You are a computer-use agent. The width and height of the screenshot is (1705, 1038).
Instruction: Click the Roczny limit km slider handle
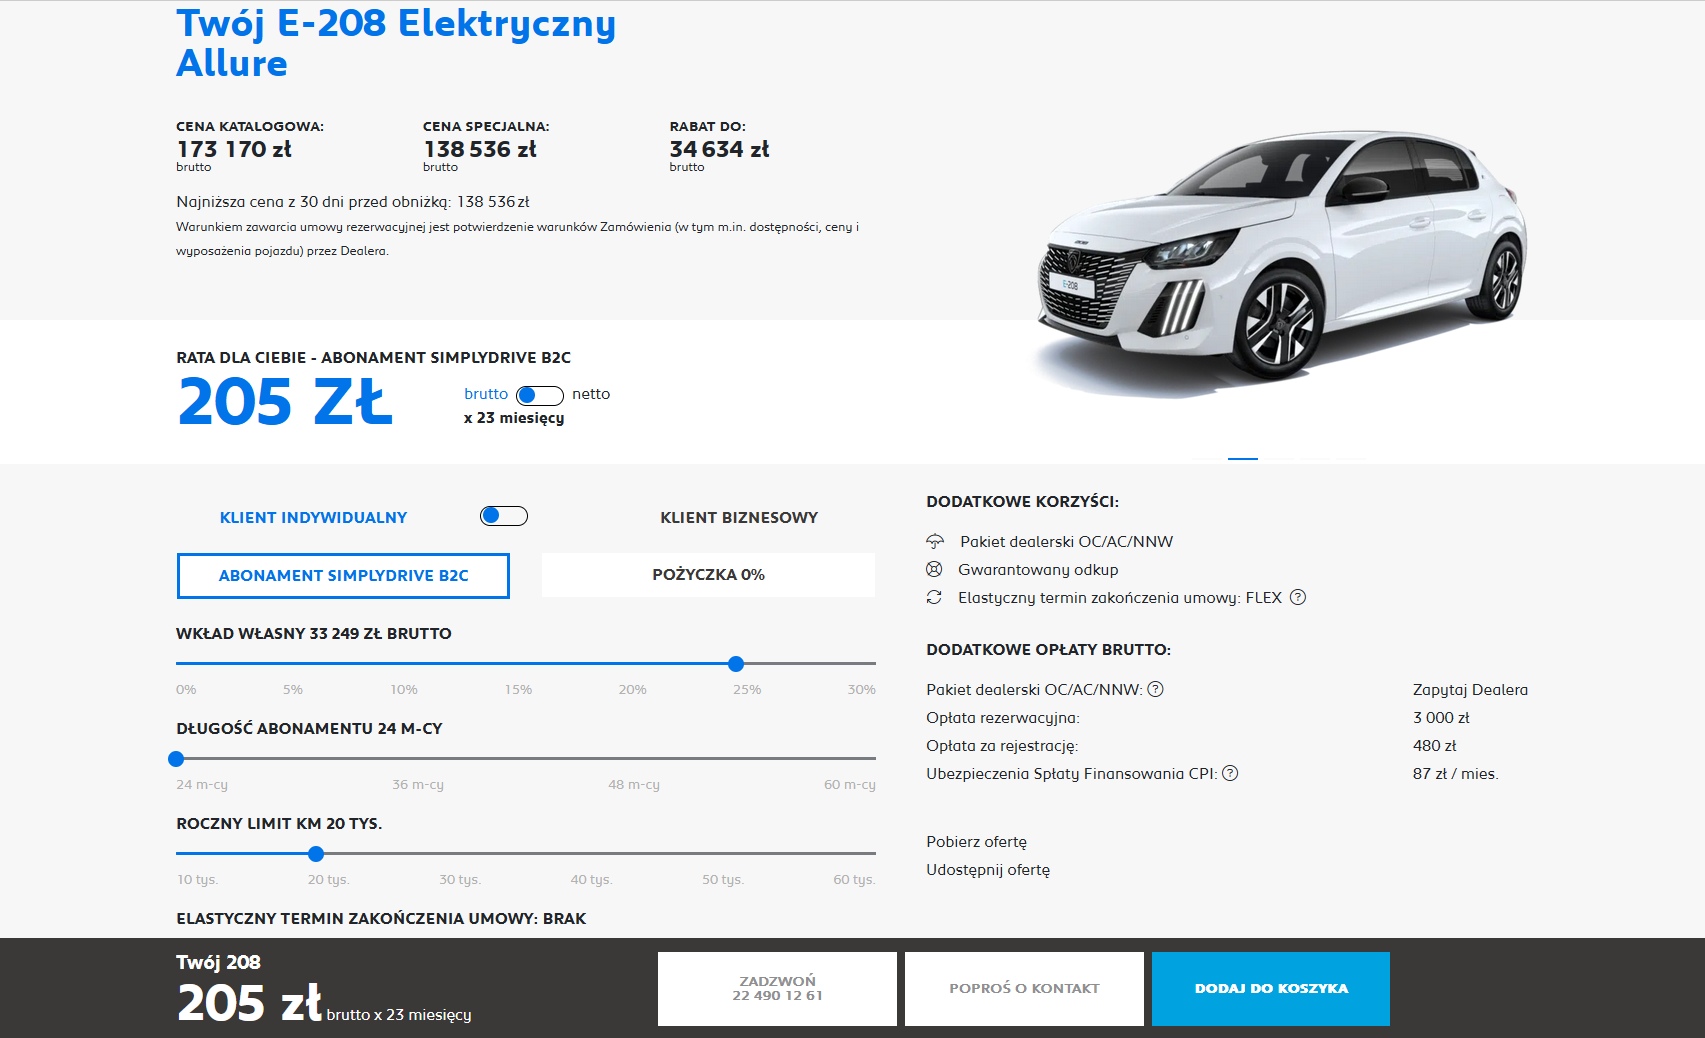pos(316,854)
